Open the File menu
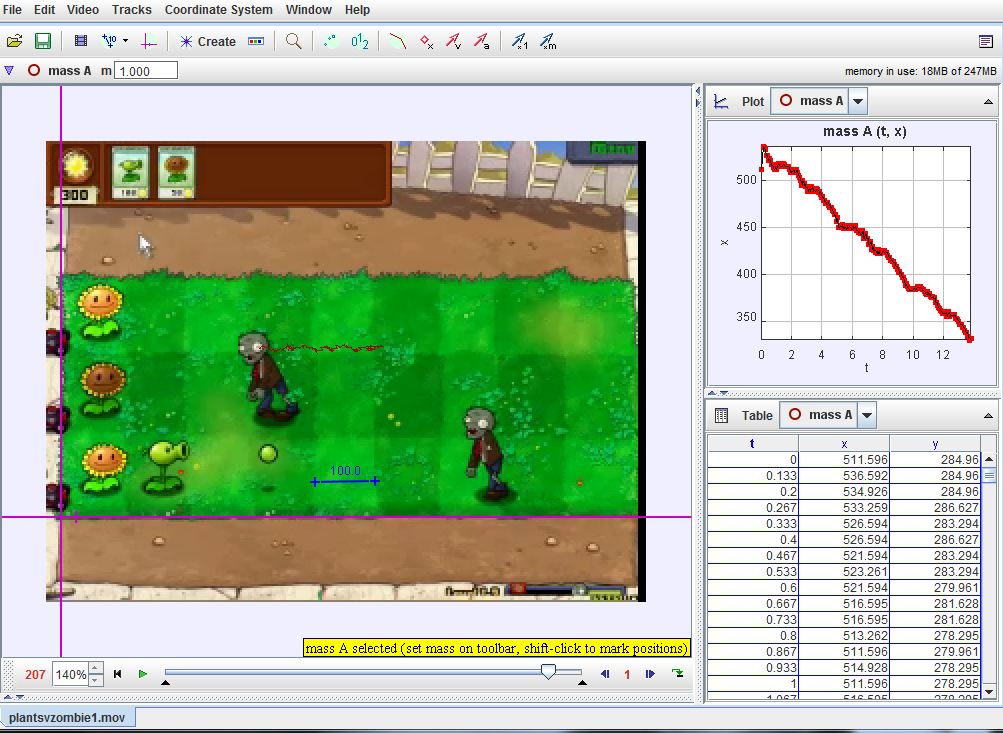 (x=12, y=10)
